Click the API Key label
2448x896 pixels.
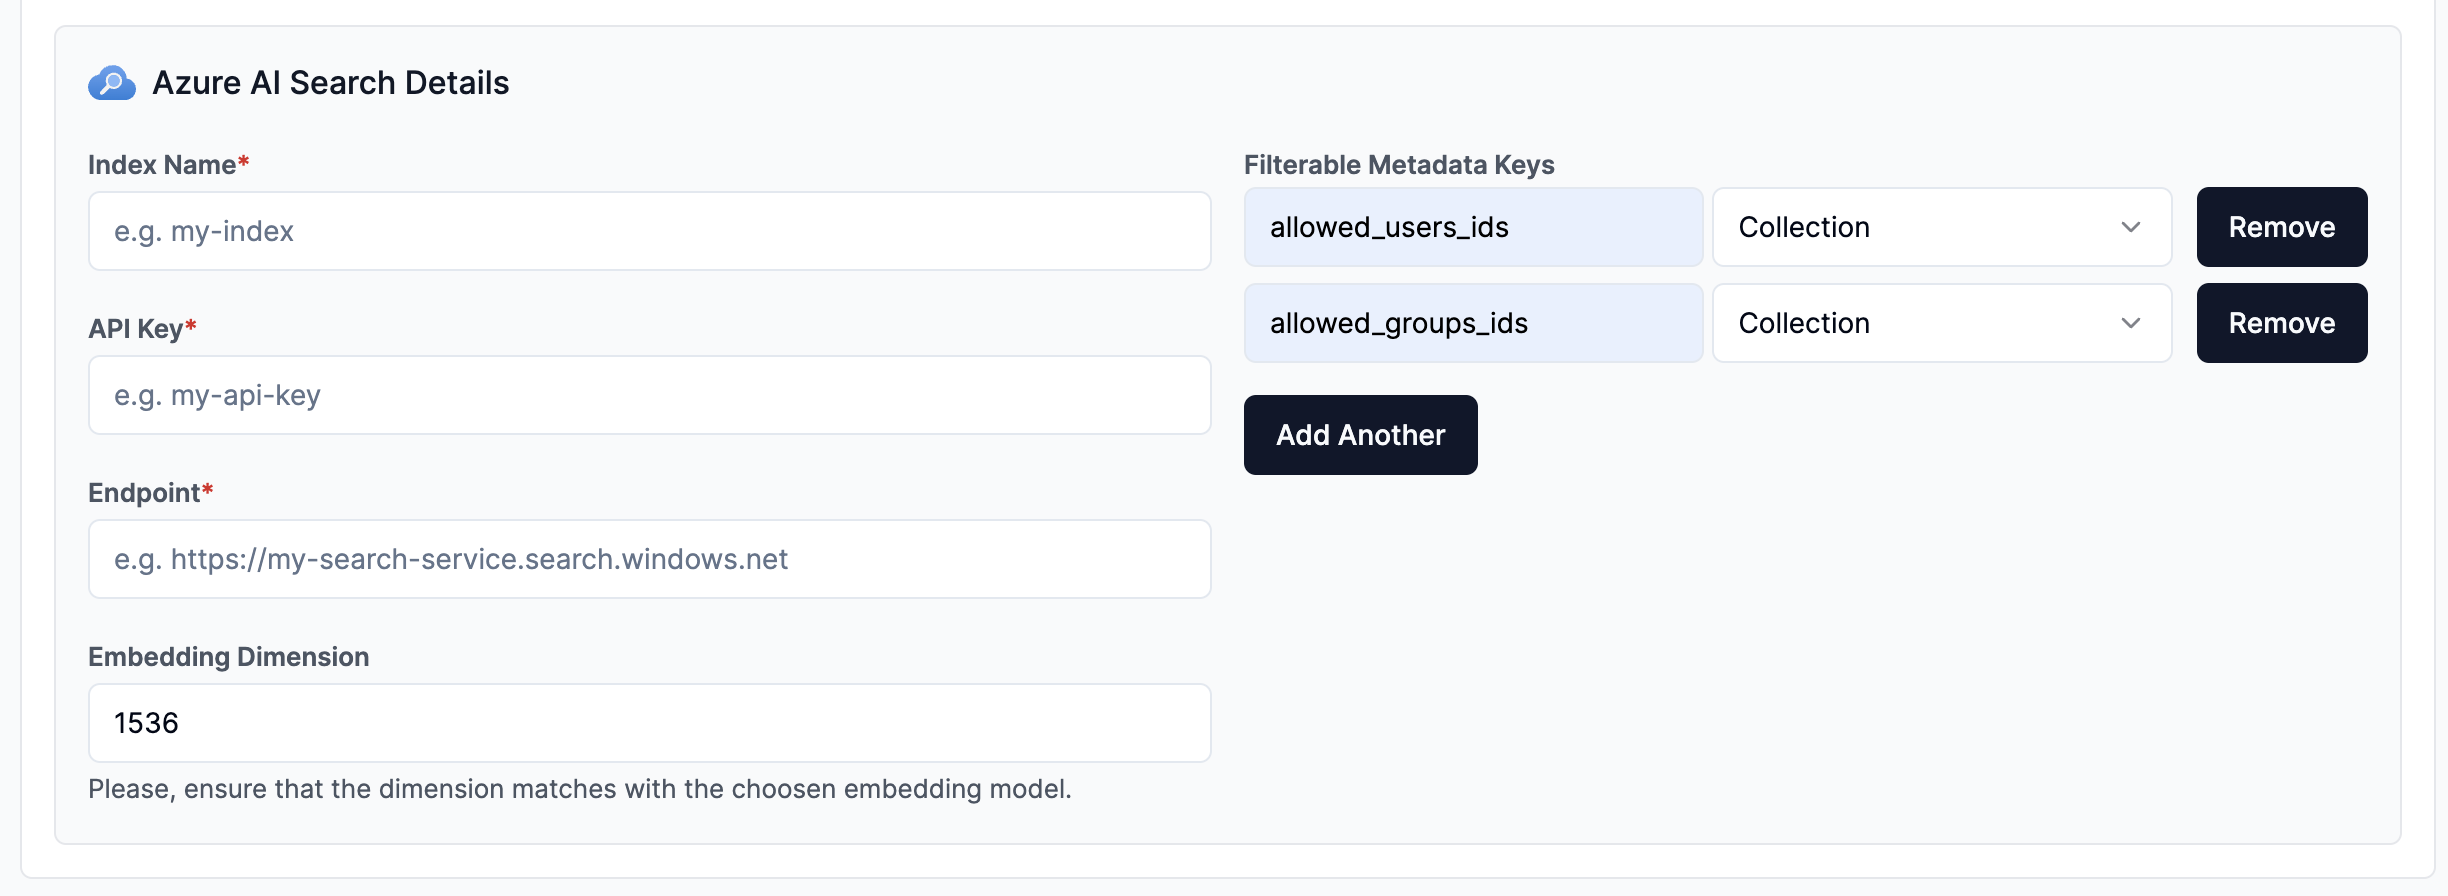click(x=136, y=329)
